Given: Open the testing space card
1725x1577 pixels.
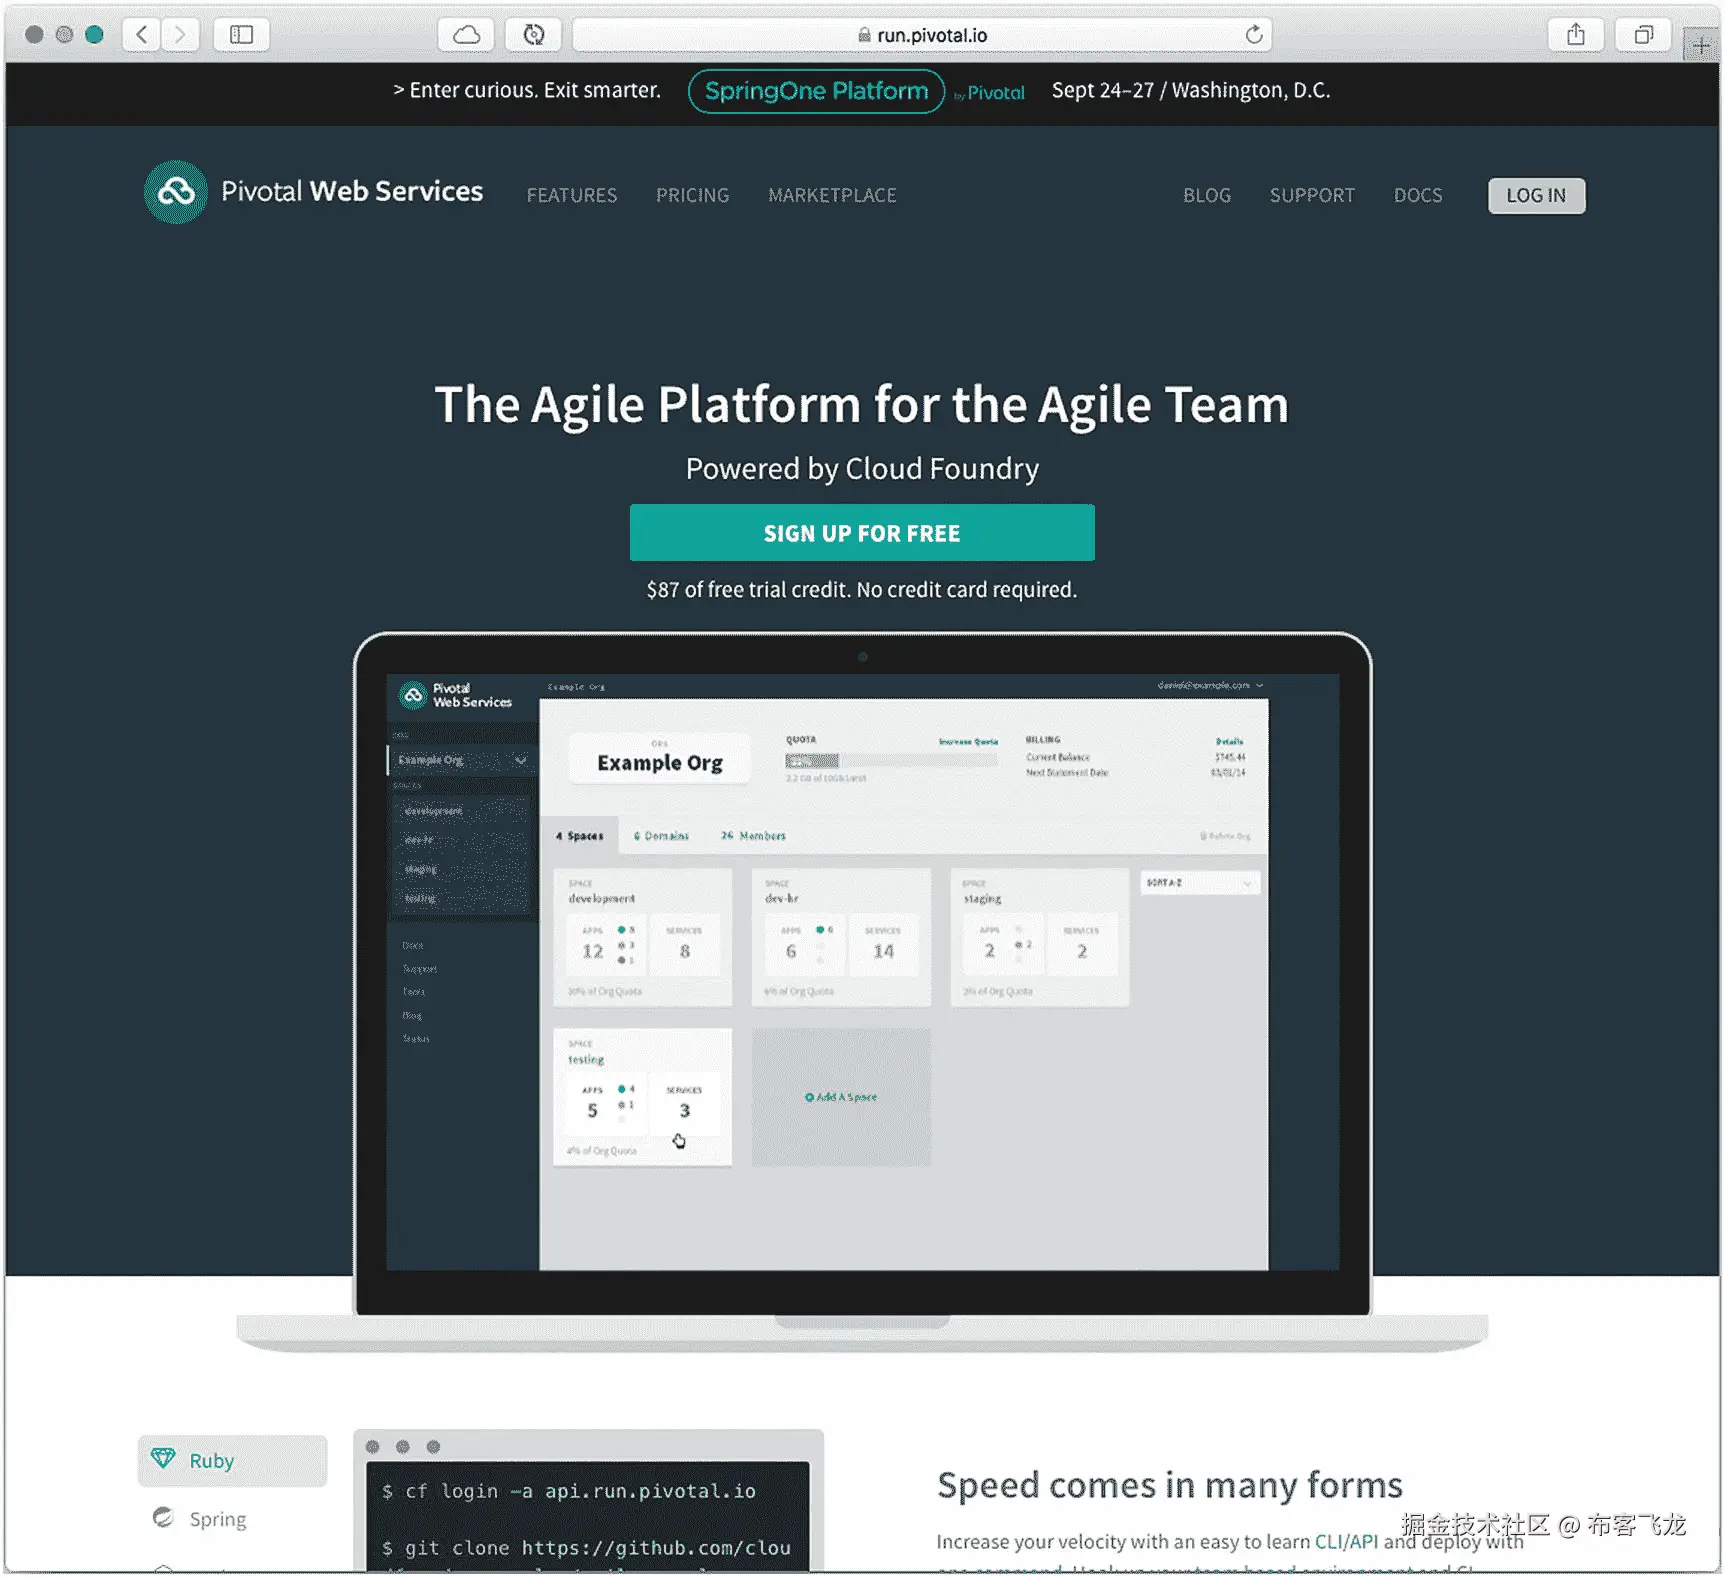Looking at the screenshot, I should 643,1097.
